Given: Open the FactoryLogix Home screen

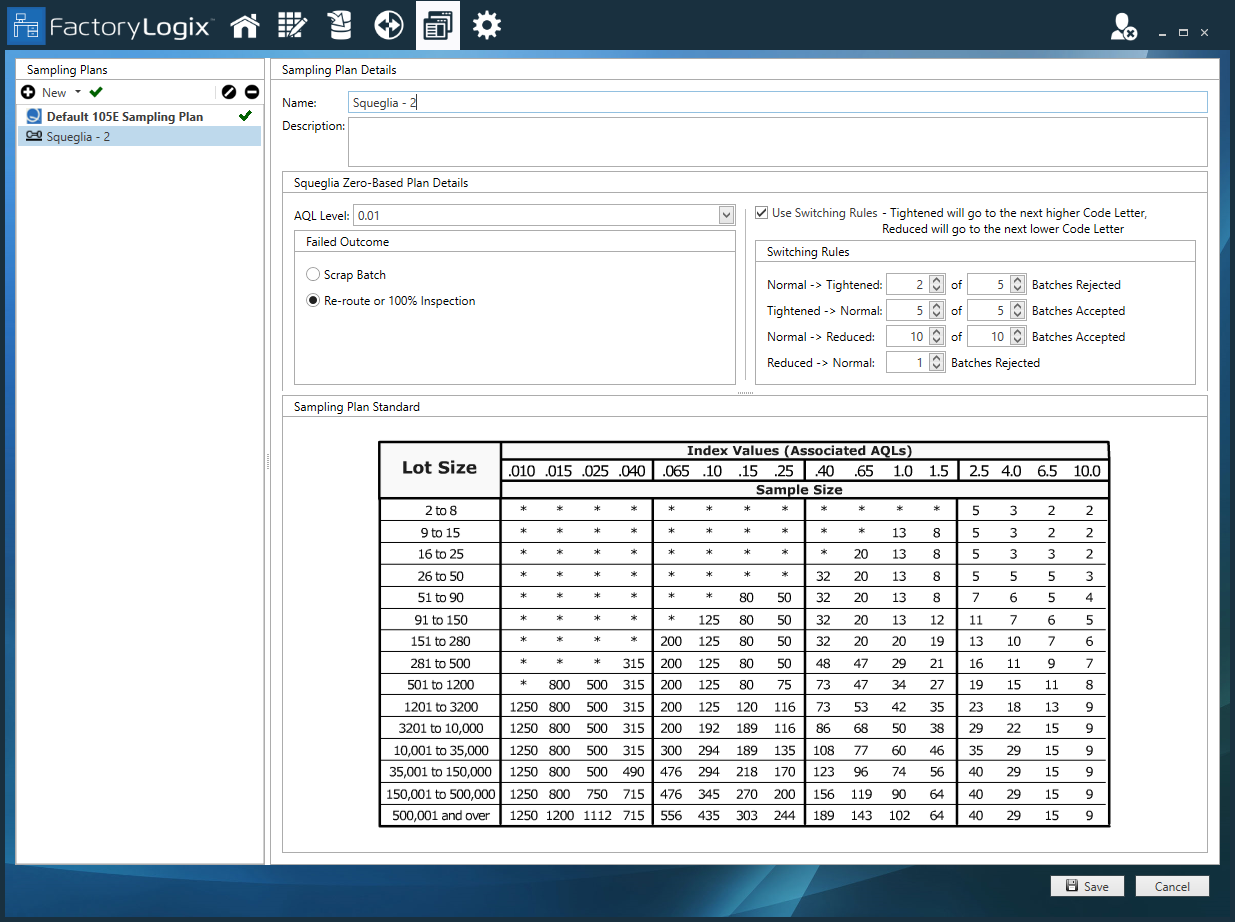Looking at the screenshot, I should (x=245, y=25).
